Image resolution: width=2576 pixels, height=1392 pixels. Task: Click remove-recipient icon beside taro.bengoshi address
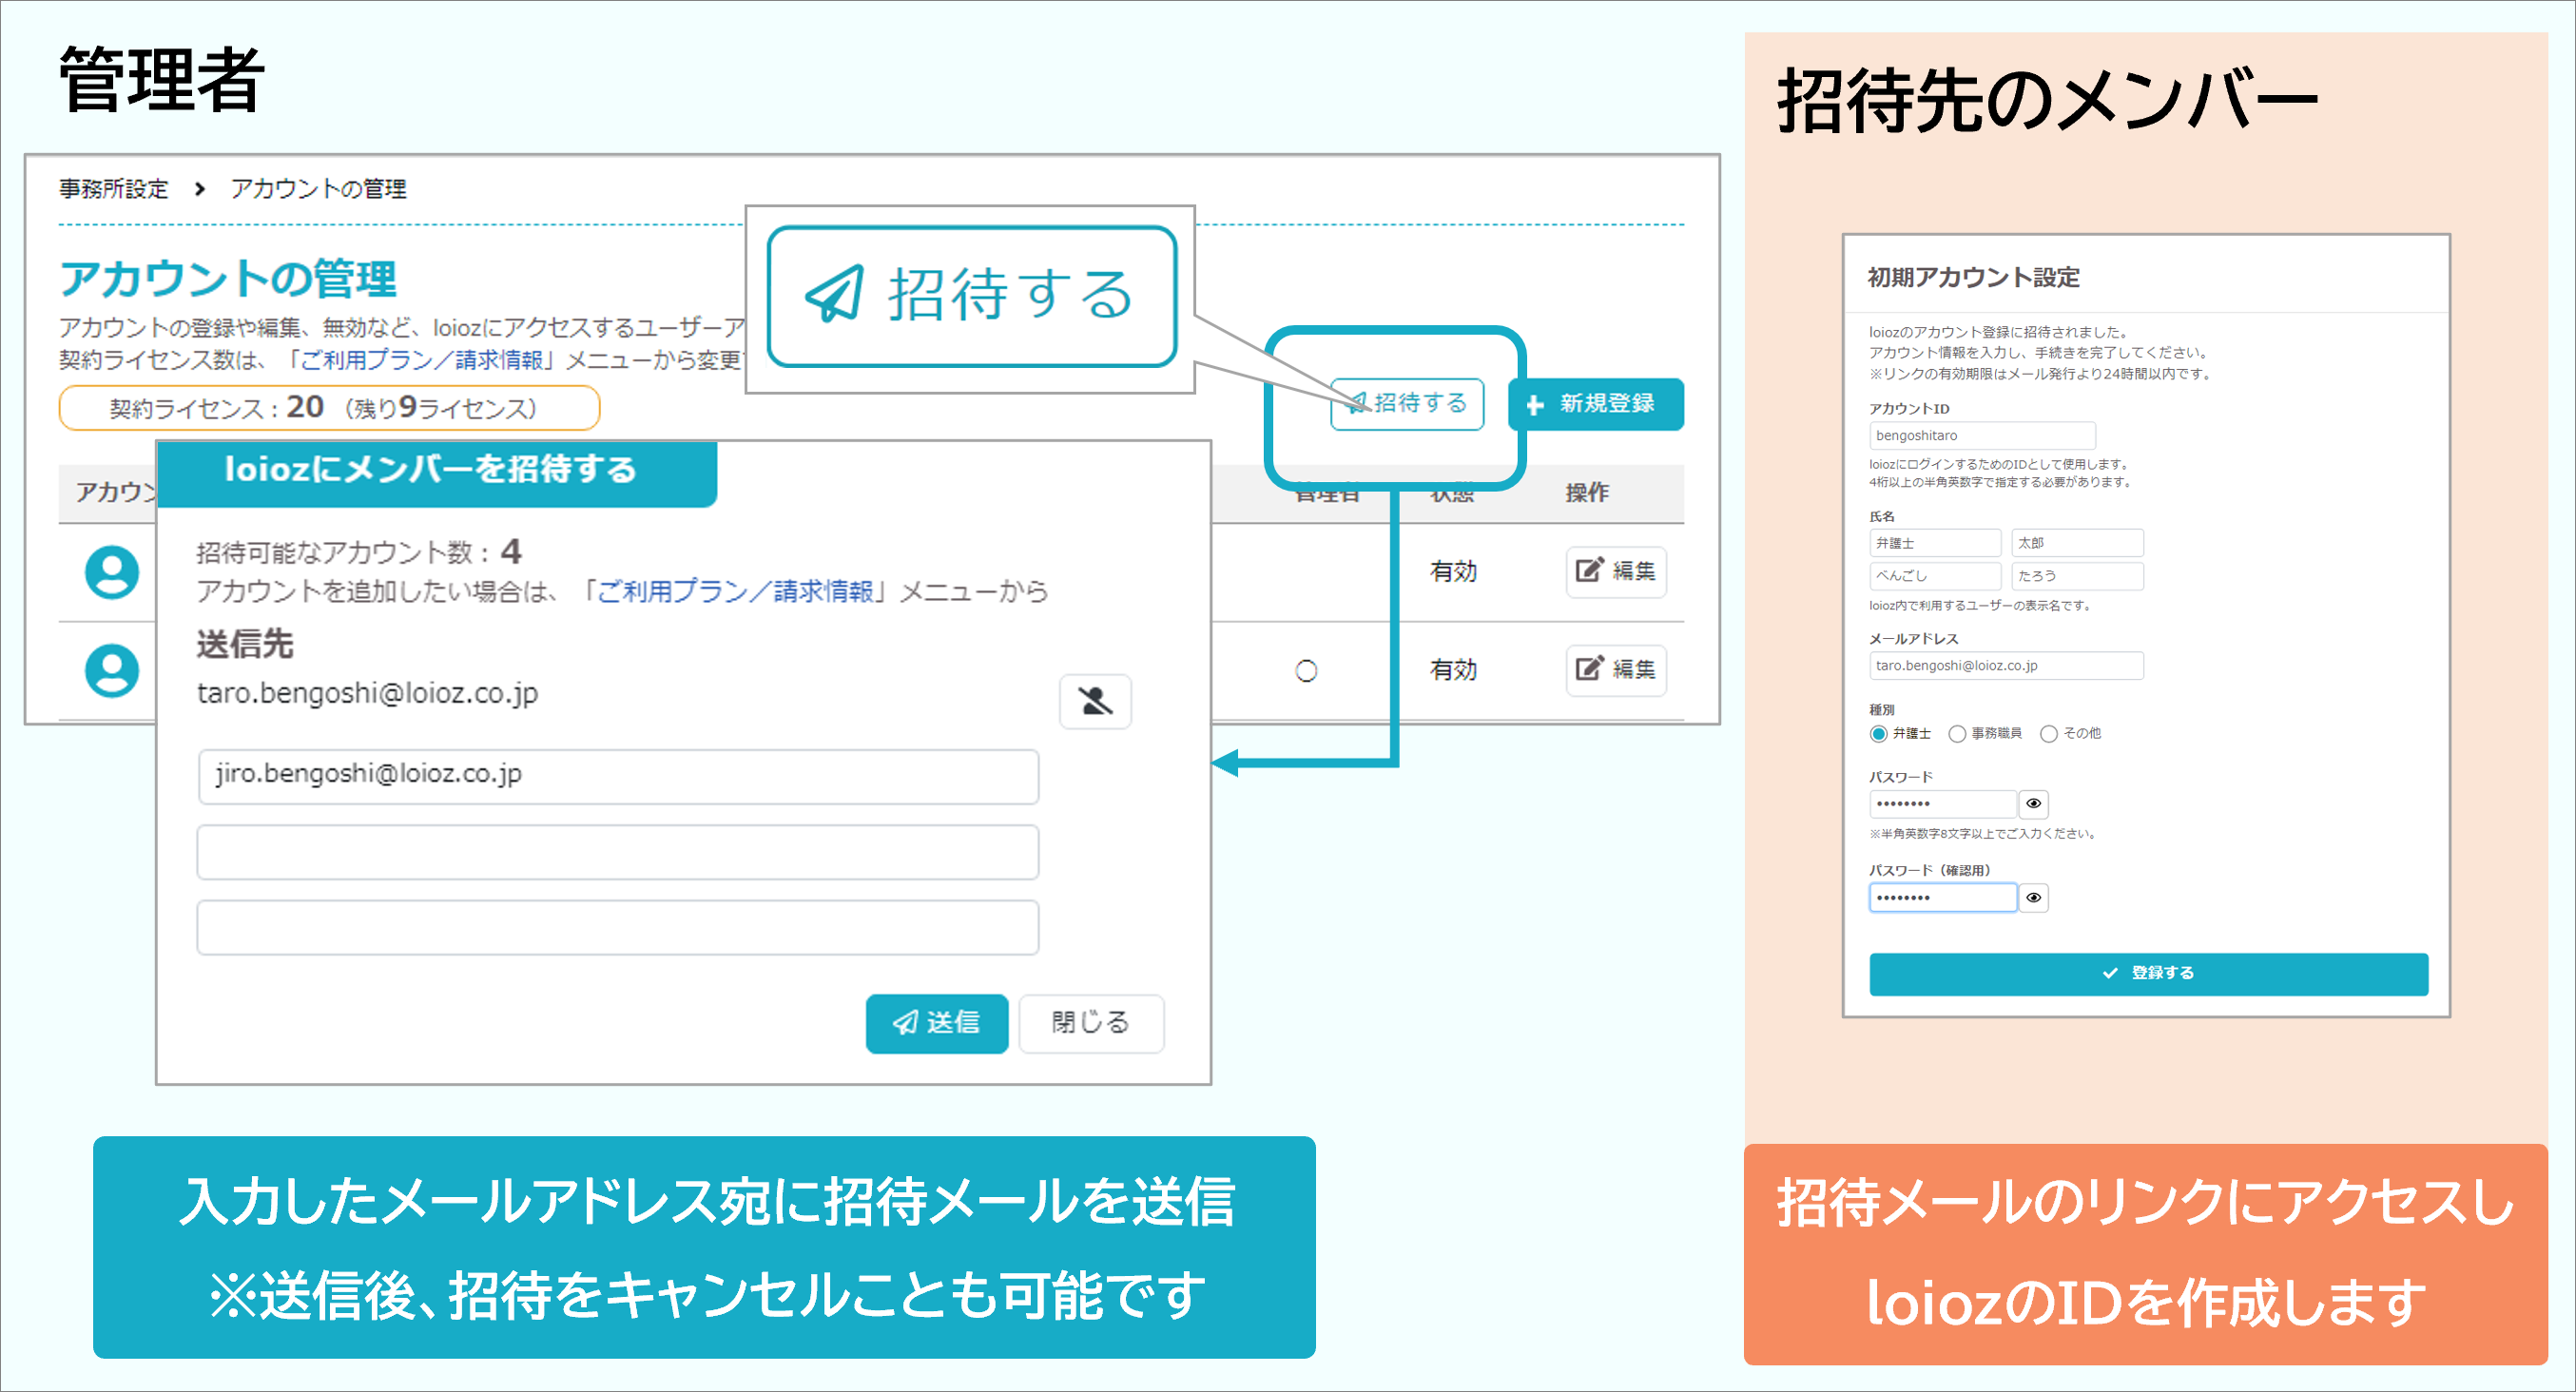(1095, 701)
